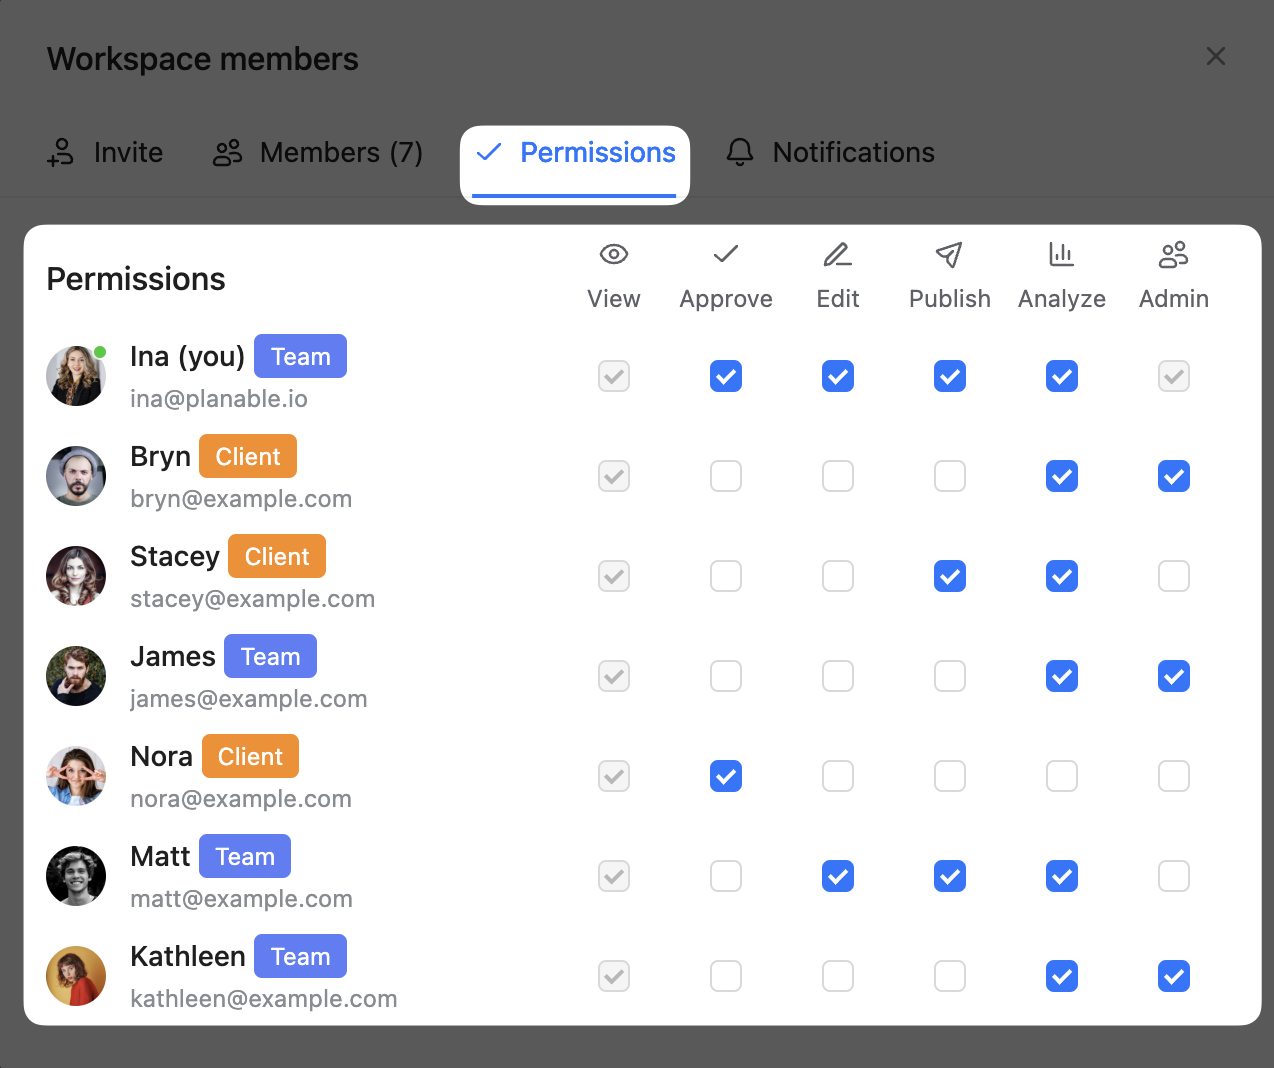
Task: Click the Team badge next to Kathleen
Action: pyautogui.click(x=300, y=956)
